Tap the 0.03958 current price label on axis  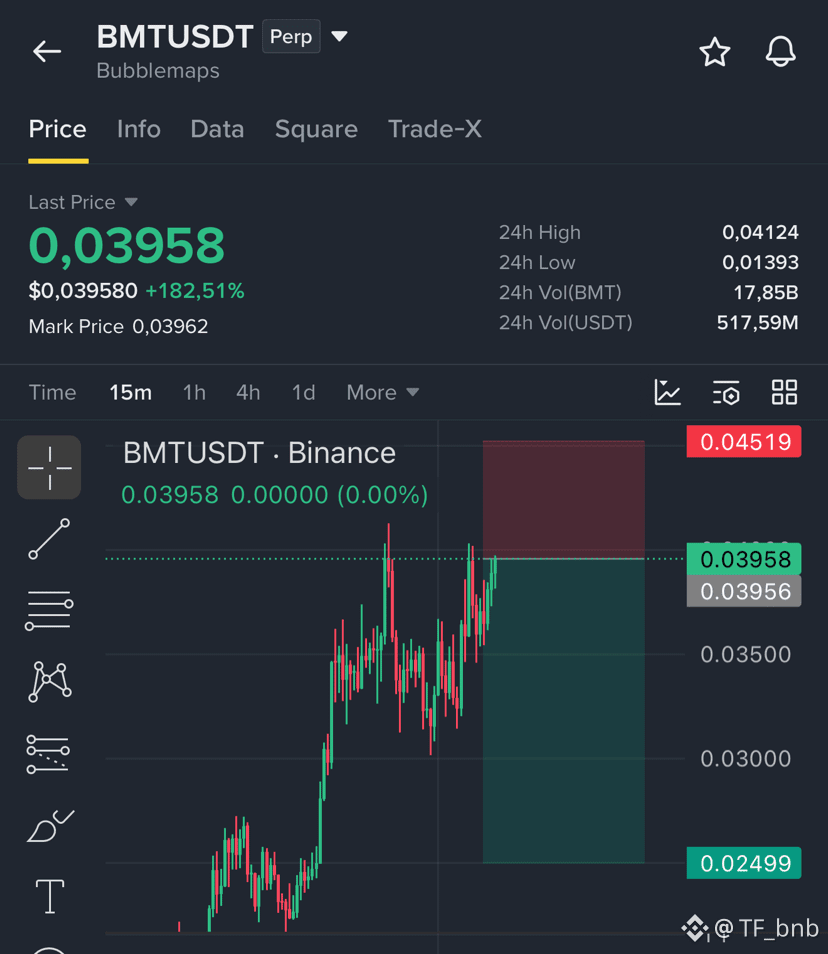click(744, 559)
